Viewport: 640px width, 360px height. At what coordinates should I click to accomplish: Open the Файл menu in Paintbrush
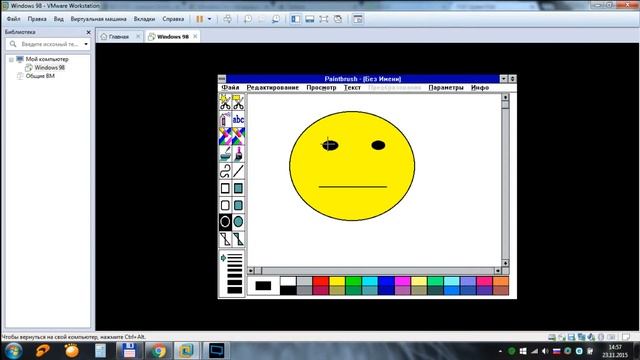click(x=230, y=87)
